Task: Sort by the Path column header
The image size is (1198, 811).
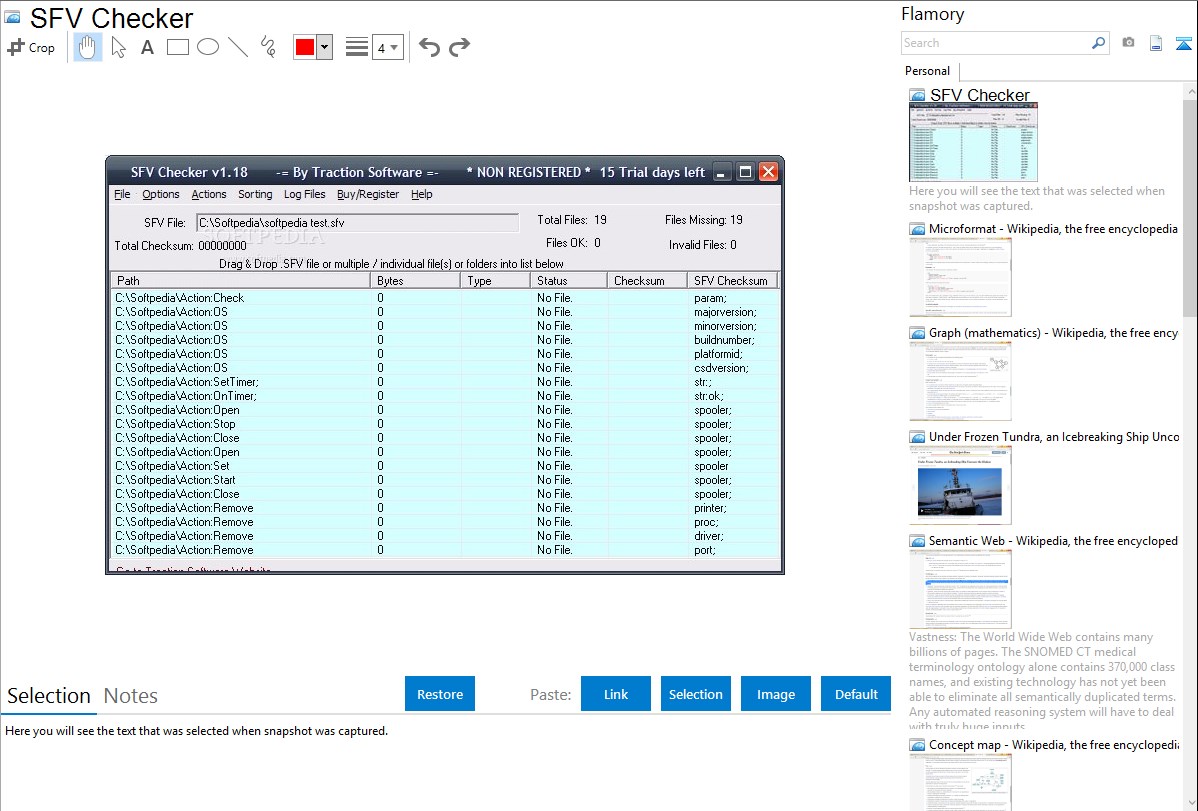Action: coord(240,281)
